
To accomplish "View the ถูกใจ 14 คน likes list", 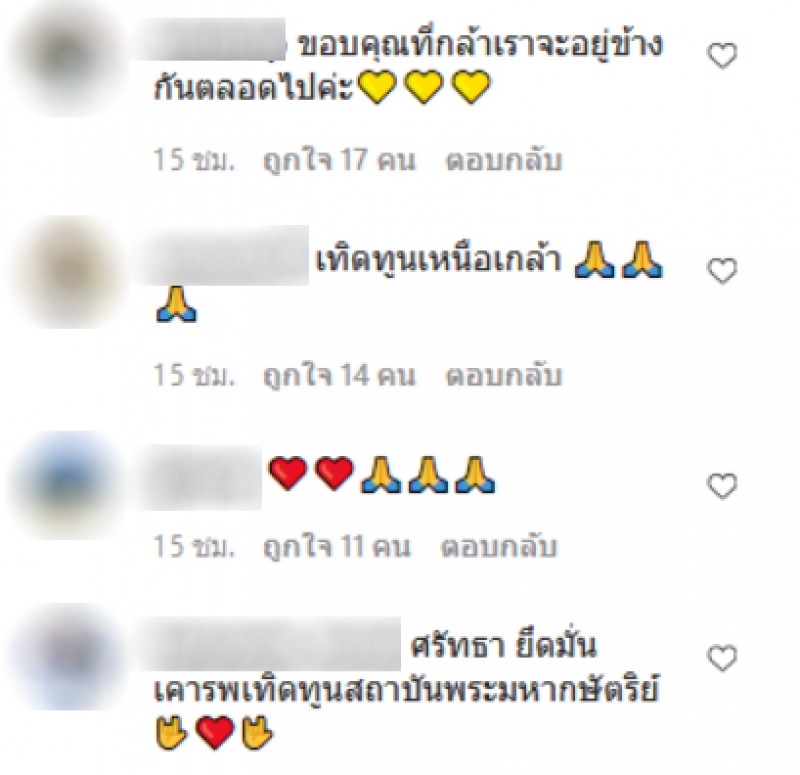I will [x=339, y=376].
